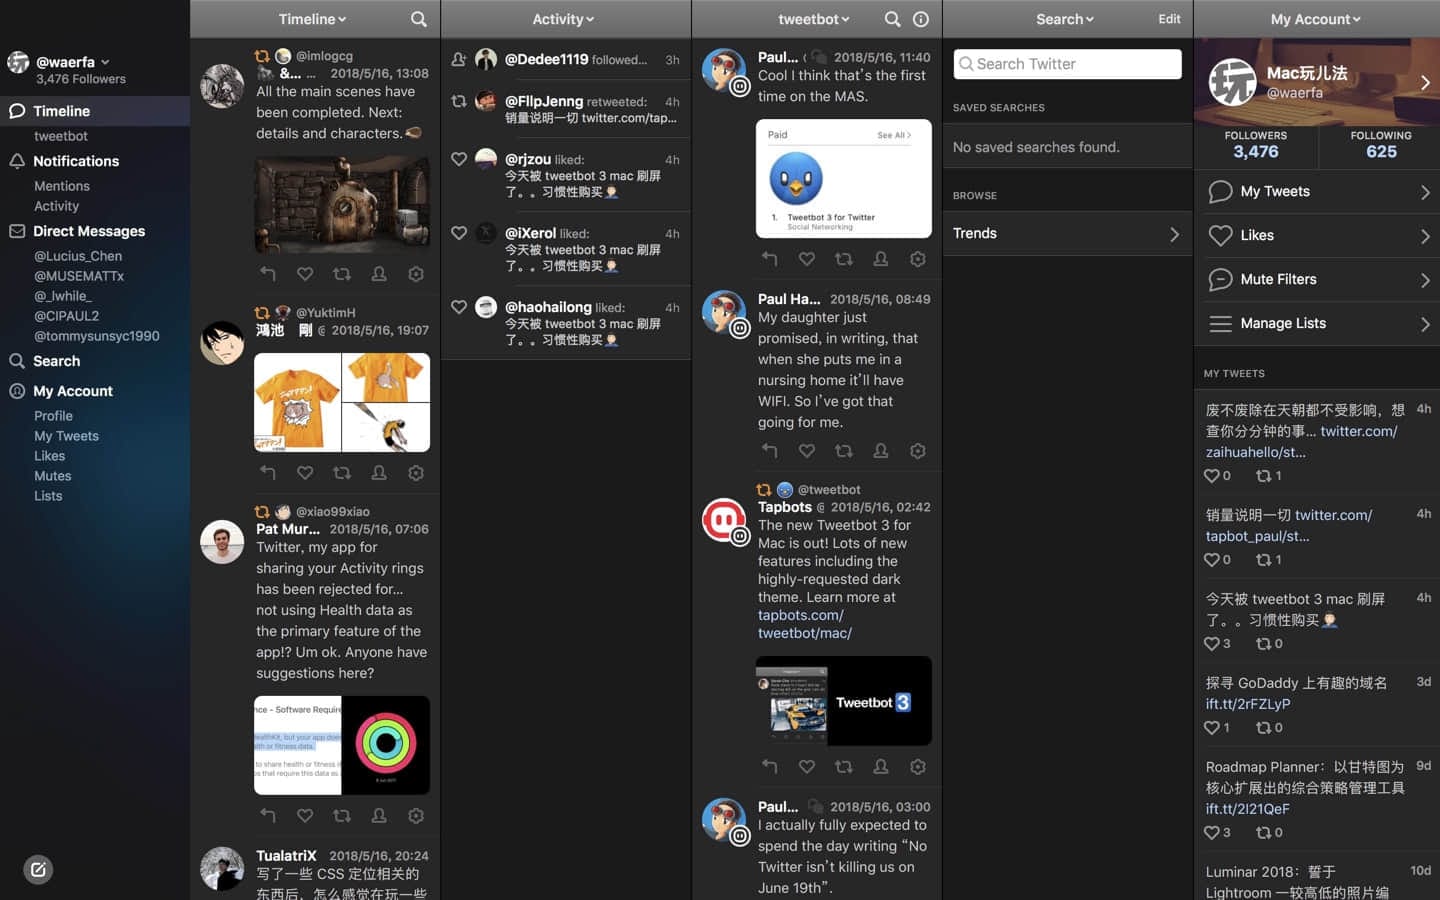The image size is (1440, 900).
Task: Like the tweet about main scenes completed
Action: (305, 273)
